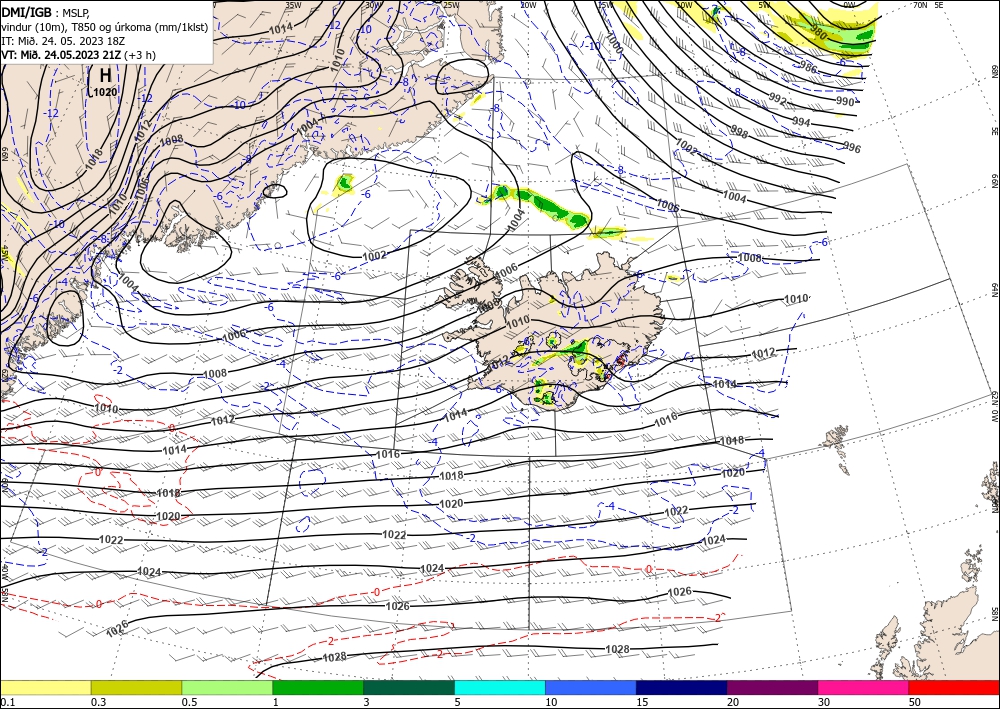Pick the dark teal 3–5 mm legend swatch
The height and width of the screenshot is (709, 1000).
coord(409,687)
